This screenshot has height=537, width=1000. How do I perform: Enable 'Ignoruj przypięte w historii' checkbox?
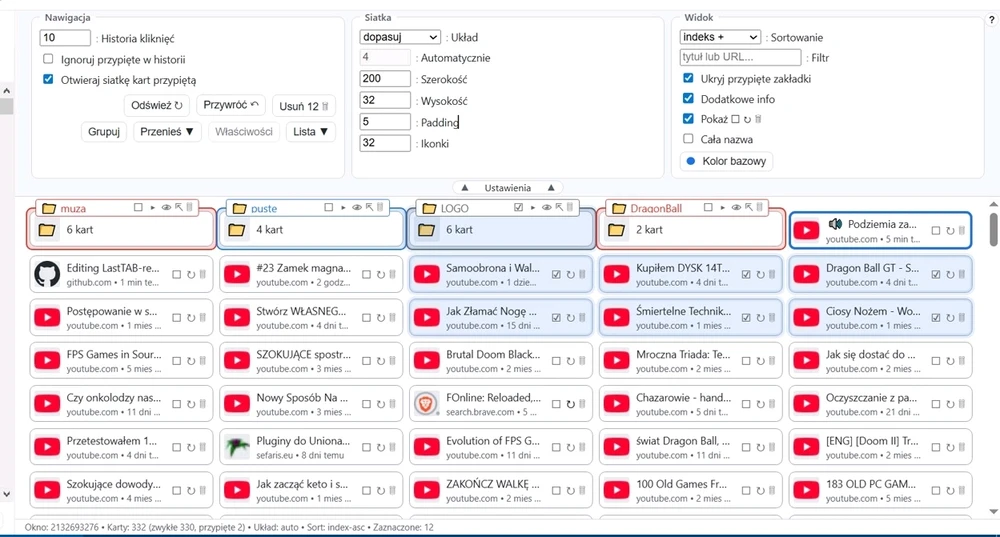coord(48,59)
